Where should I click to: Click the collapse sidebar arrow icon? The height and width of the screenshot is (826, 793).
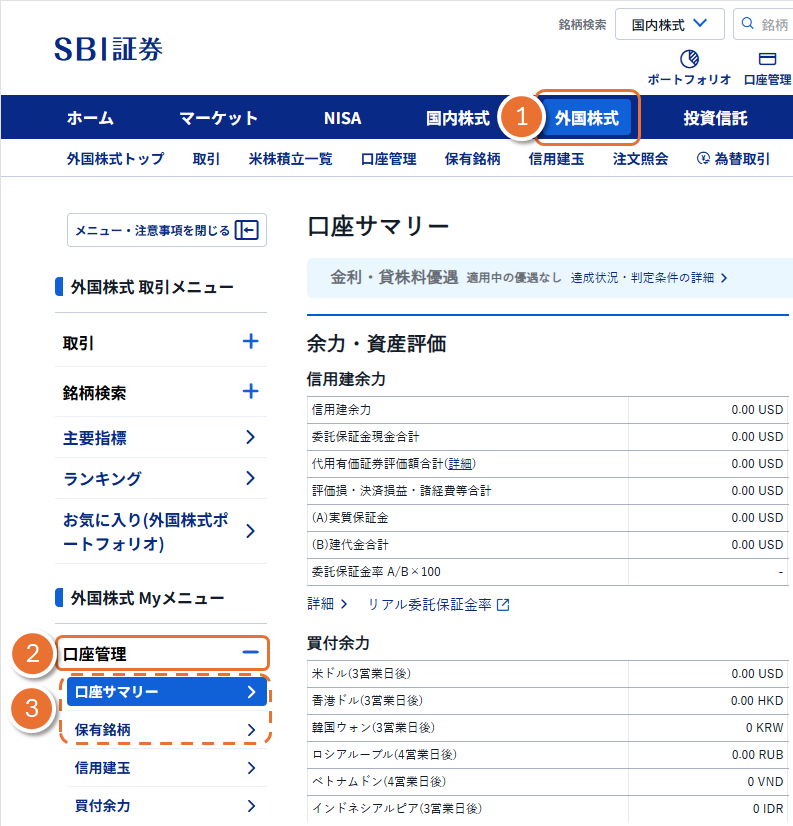click(x=246, y=231)
